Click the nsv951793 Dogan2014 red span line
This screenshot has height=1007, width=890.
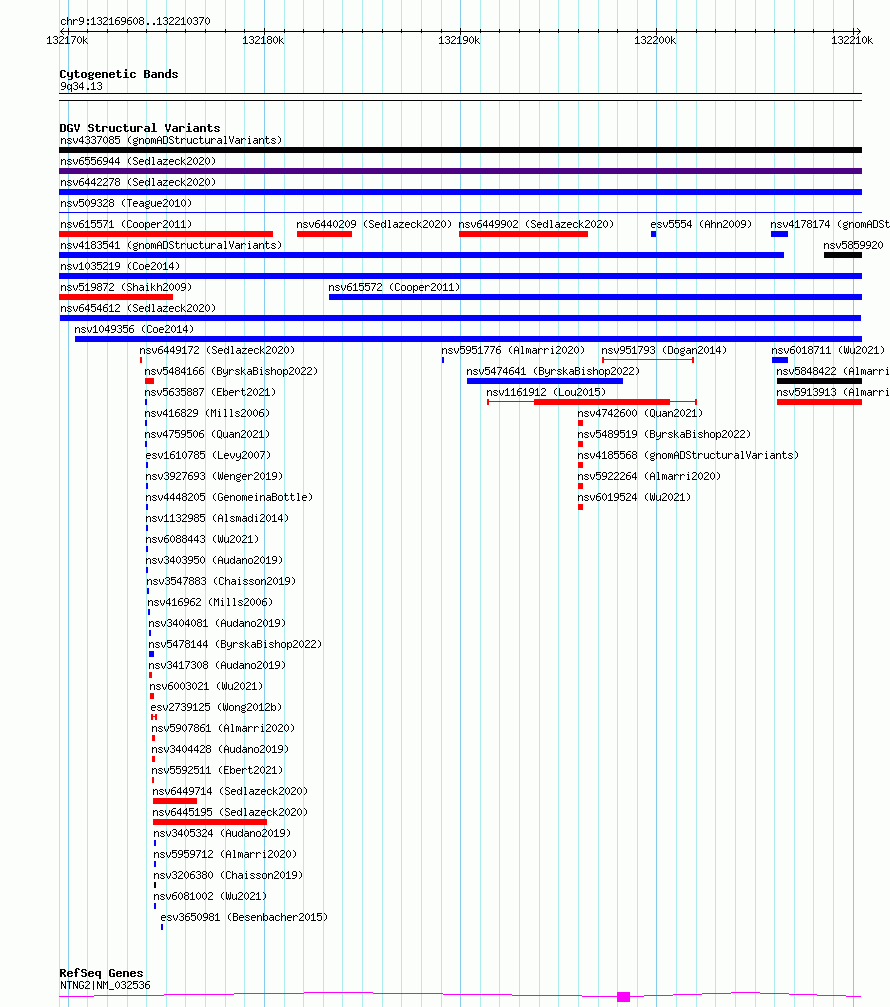pos(647,360)
